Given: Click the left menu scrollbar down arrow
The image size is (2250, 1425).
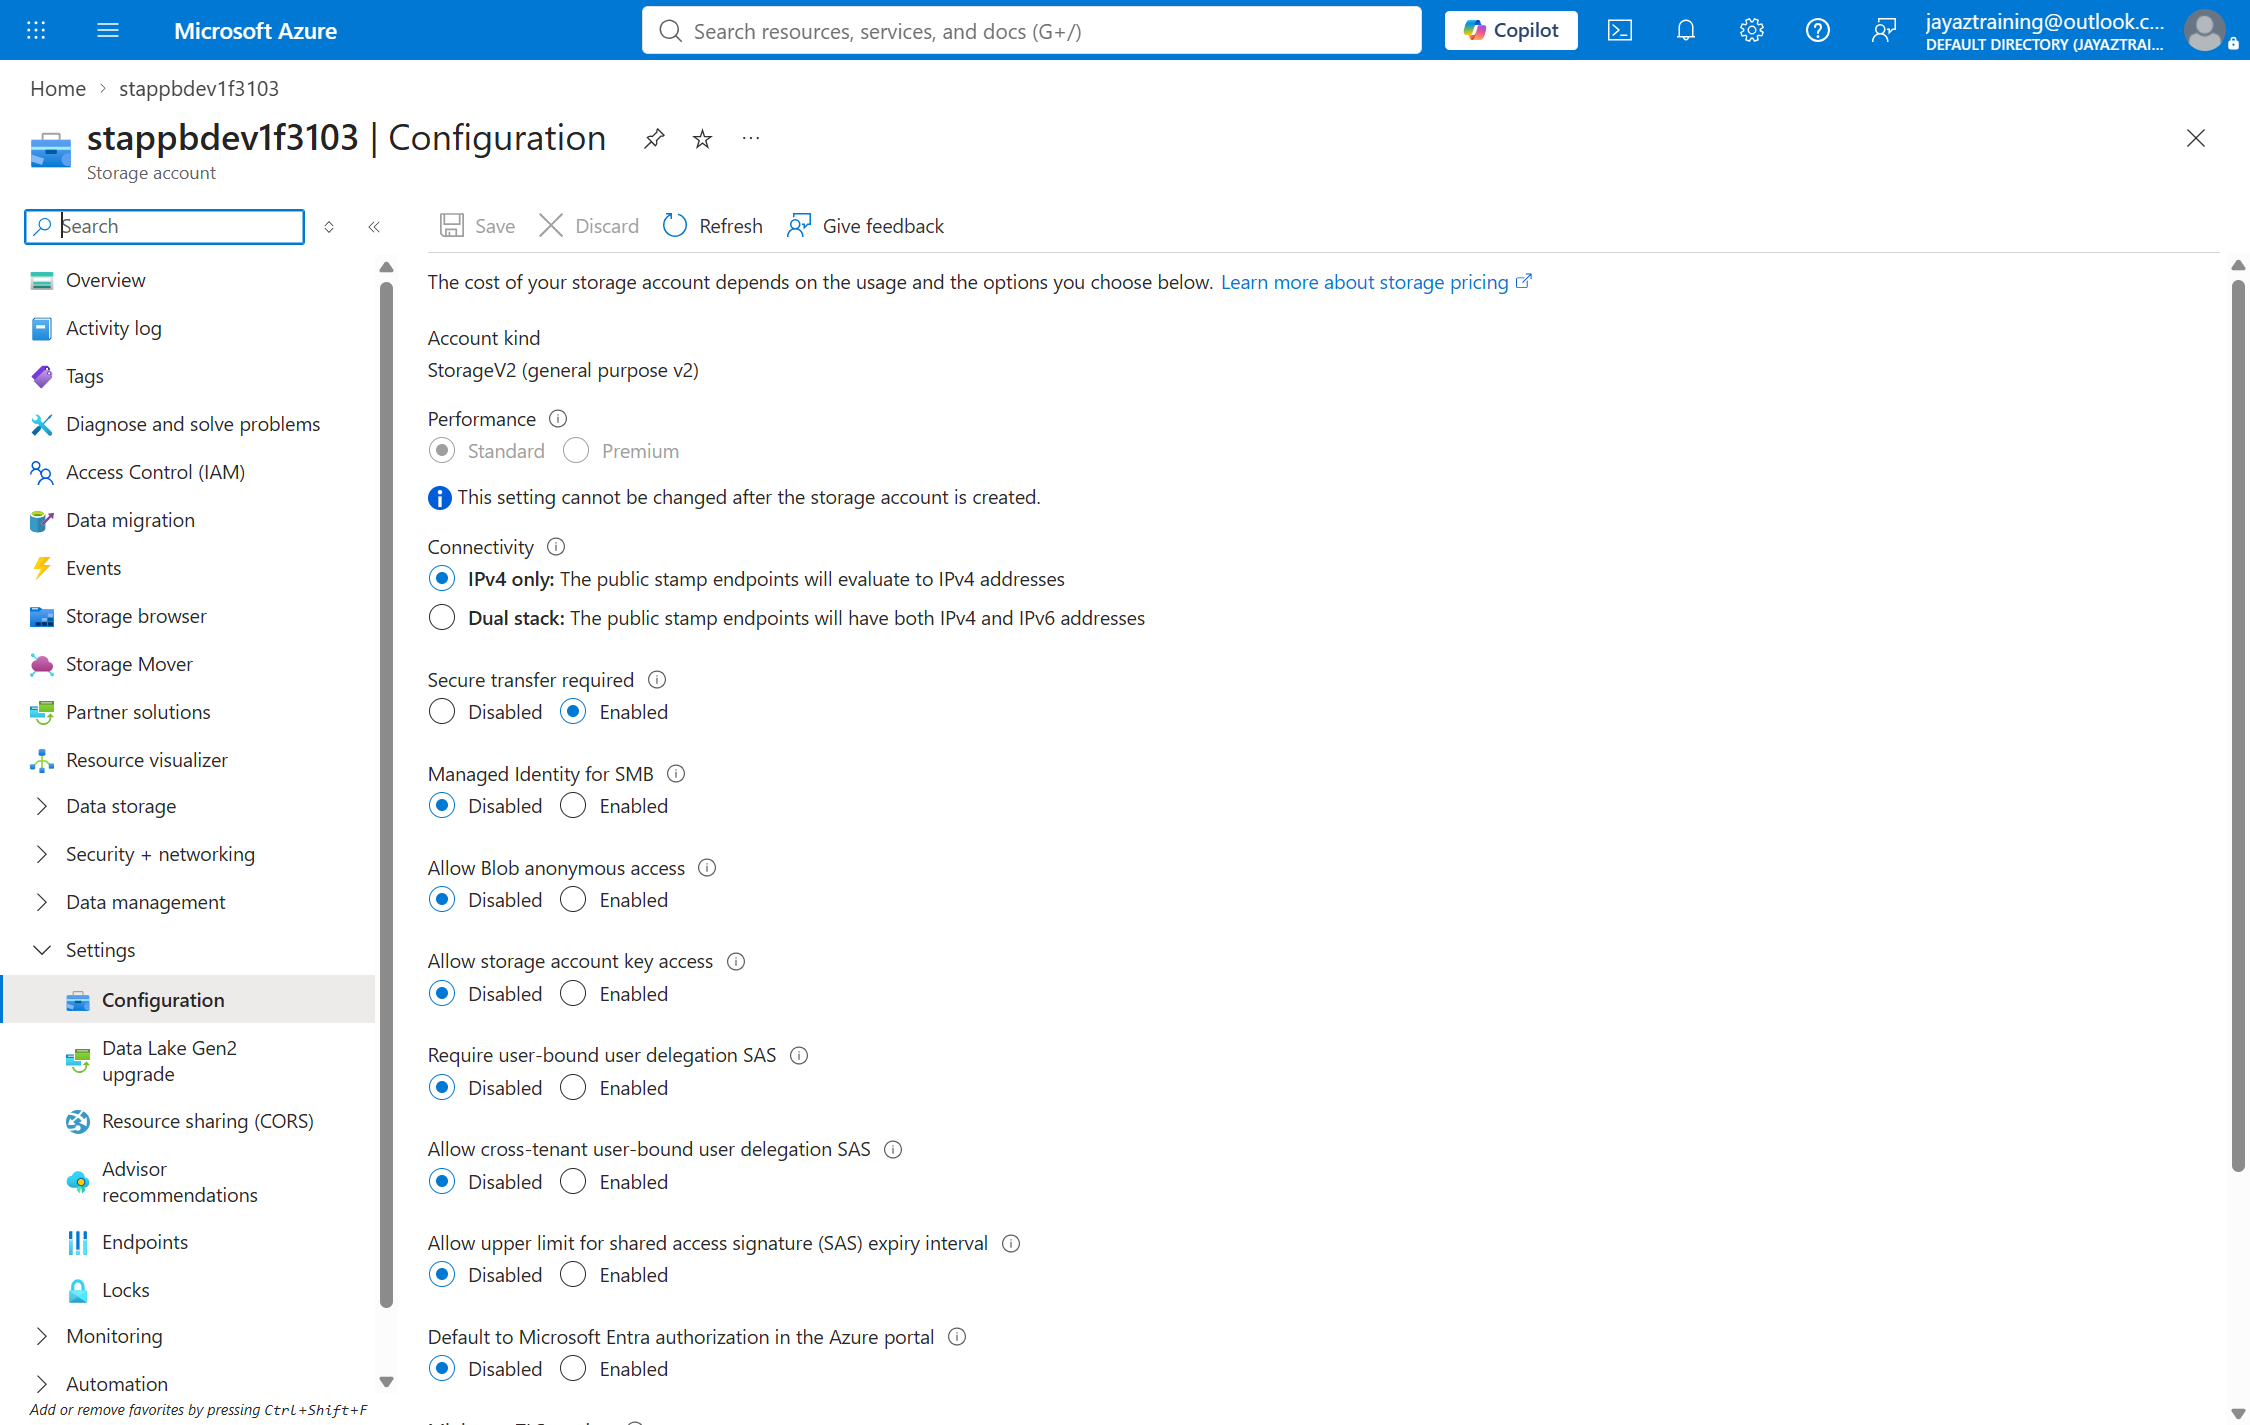Looking at the screenshot, I should click(387, 1382).
